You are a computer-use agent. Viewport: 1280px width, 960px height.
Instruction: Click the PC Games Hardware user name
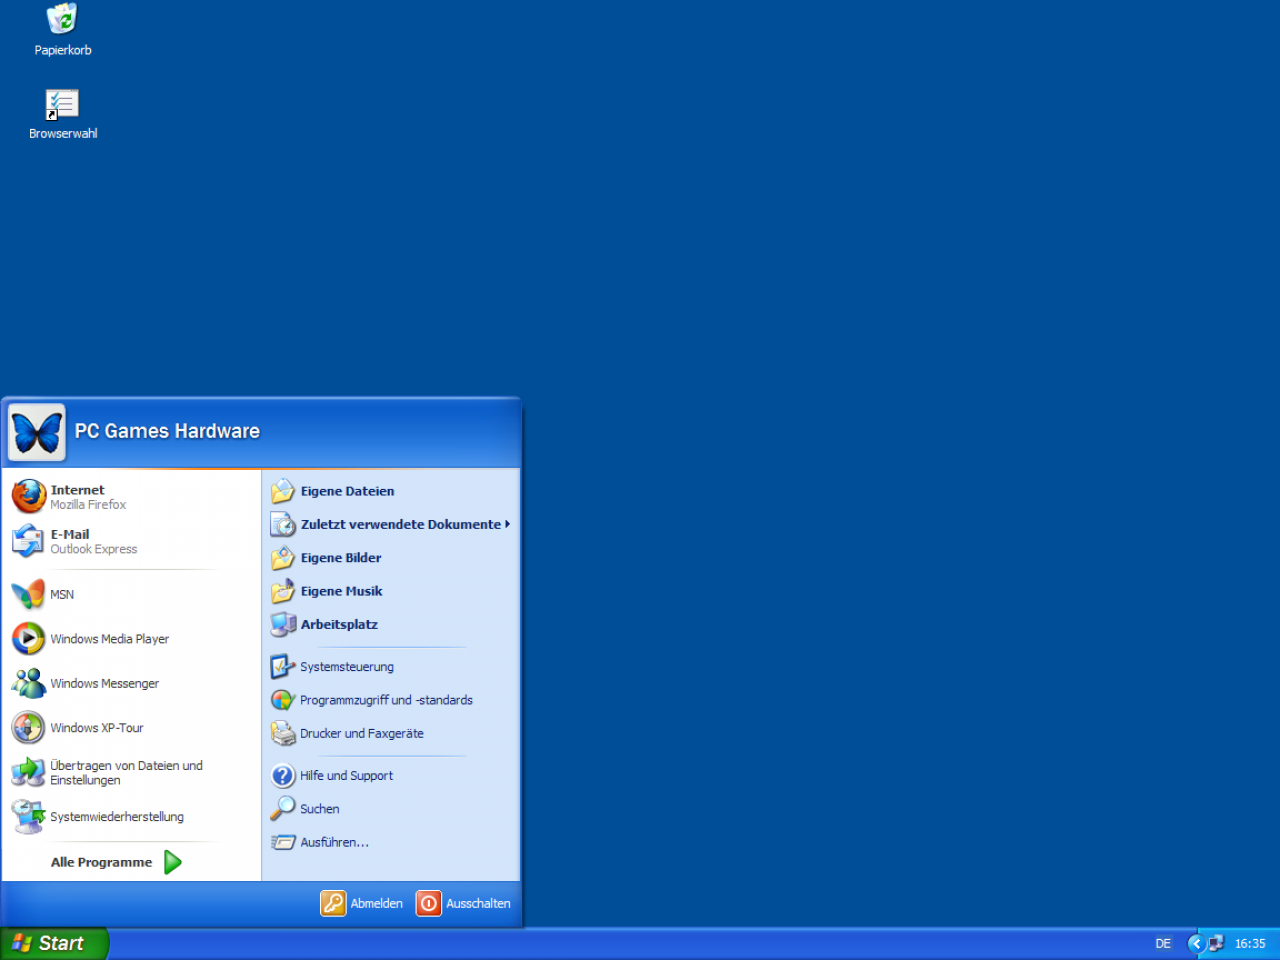pos(167,431)
